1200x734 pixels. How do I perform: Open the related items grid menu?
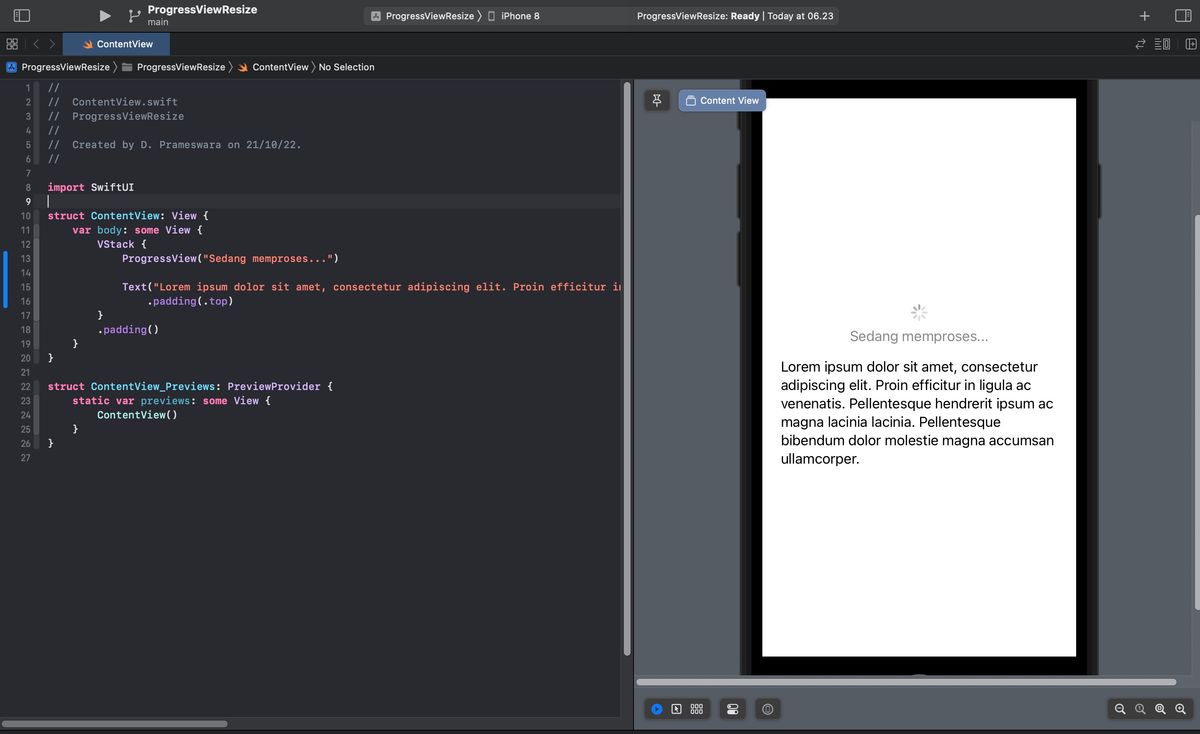click(11, 44)
